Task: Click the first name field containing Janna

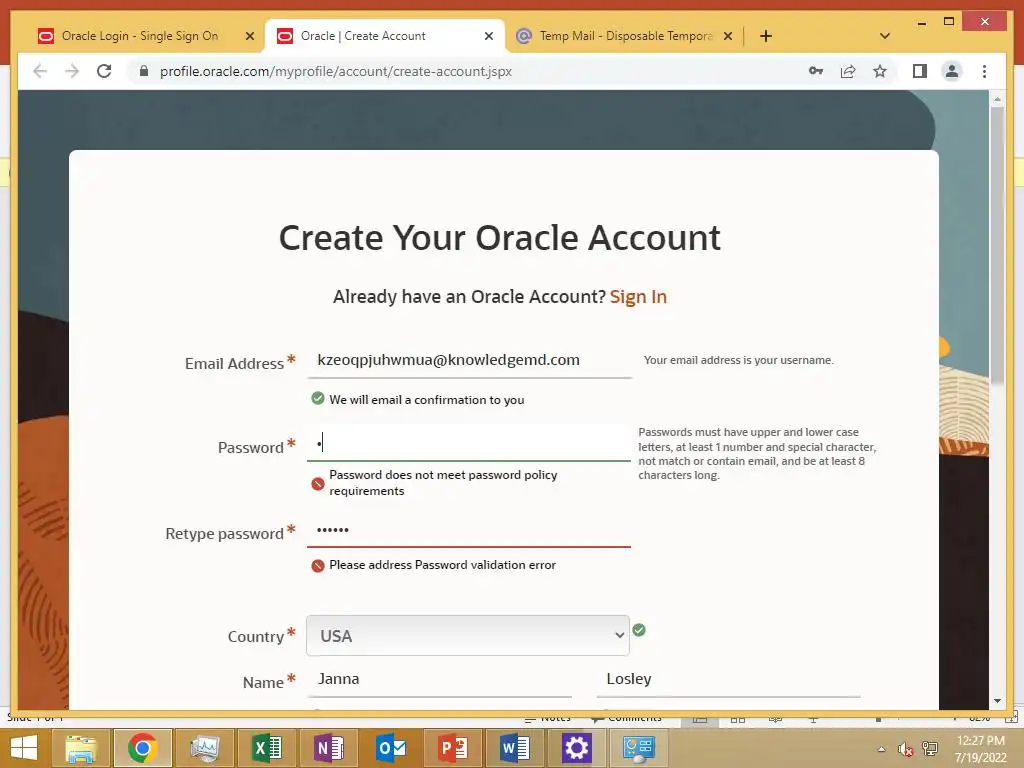Action: [440, 679]
